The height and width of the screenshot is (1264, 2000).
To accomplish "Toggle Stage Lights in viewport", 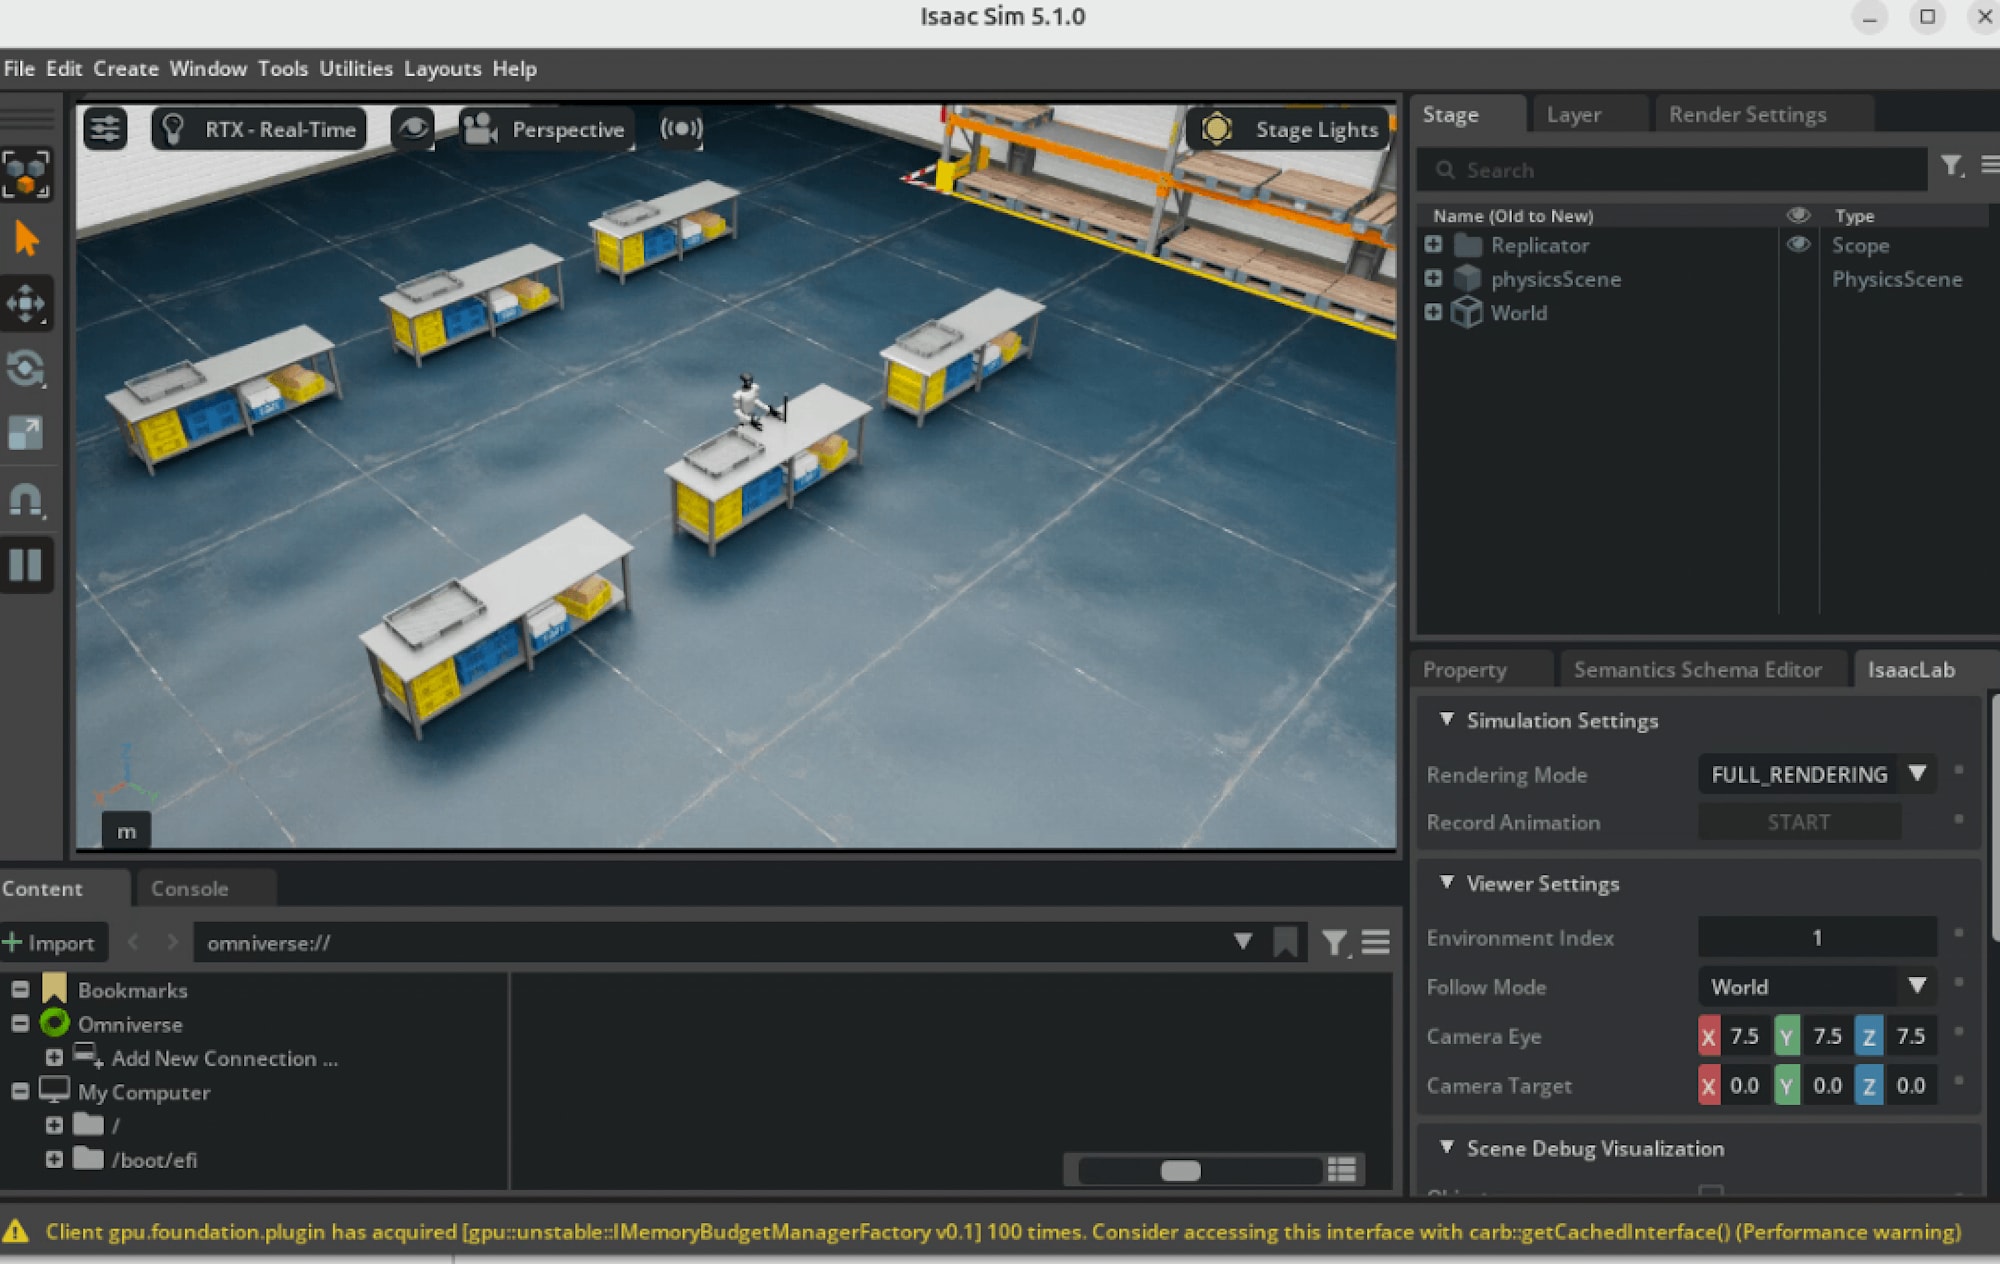I will click(x=1288, y=129).
